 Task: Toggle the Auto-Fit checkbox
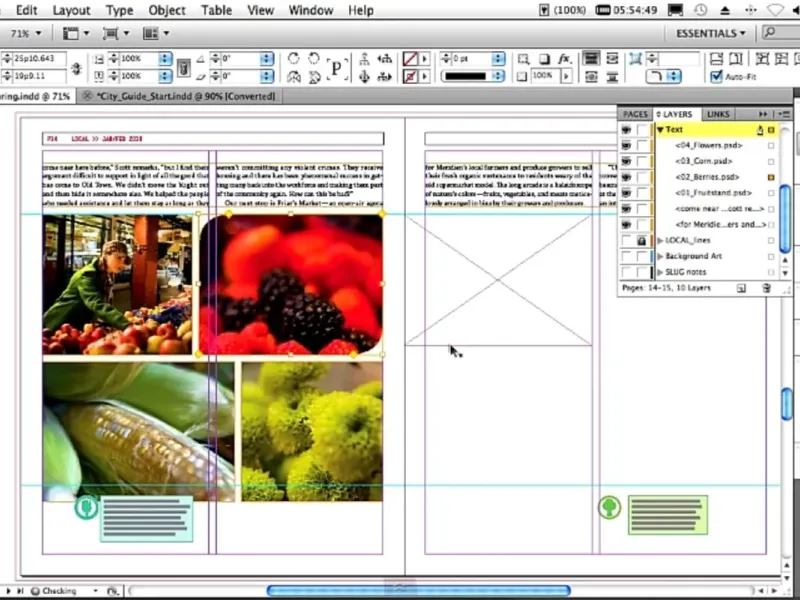[716, 77]
